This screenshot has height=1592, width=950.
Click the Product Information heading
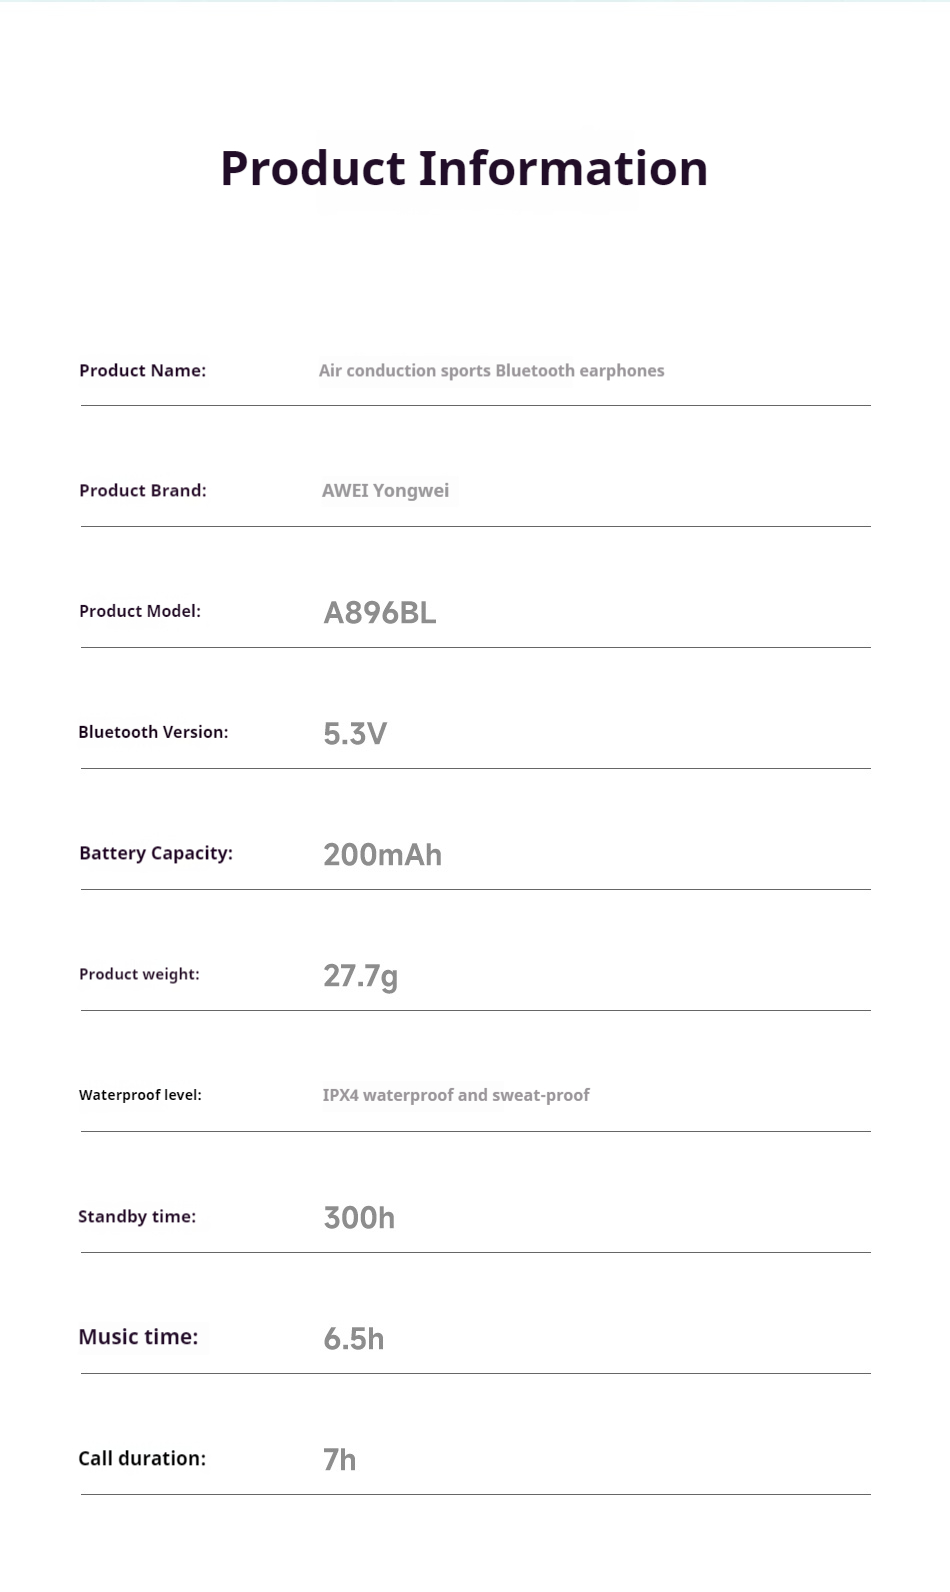[464, 168]
